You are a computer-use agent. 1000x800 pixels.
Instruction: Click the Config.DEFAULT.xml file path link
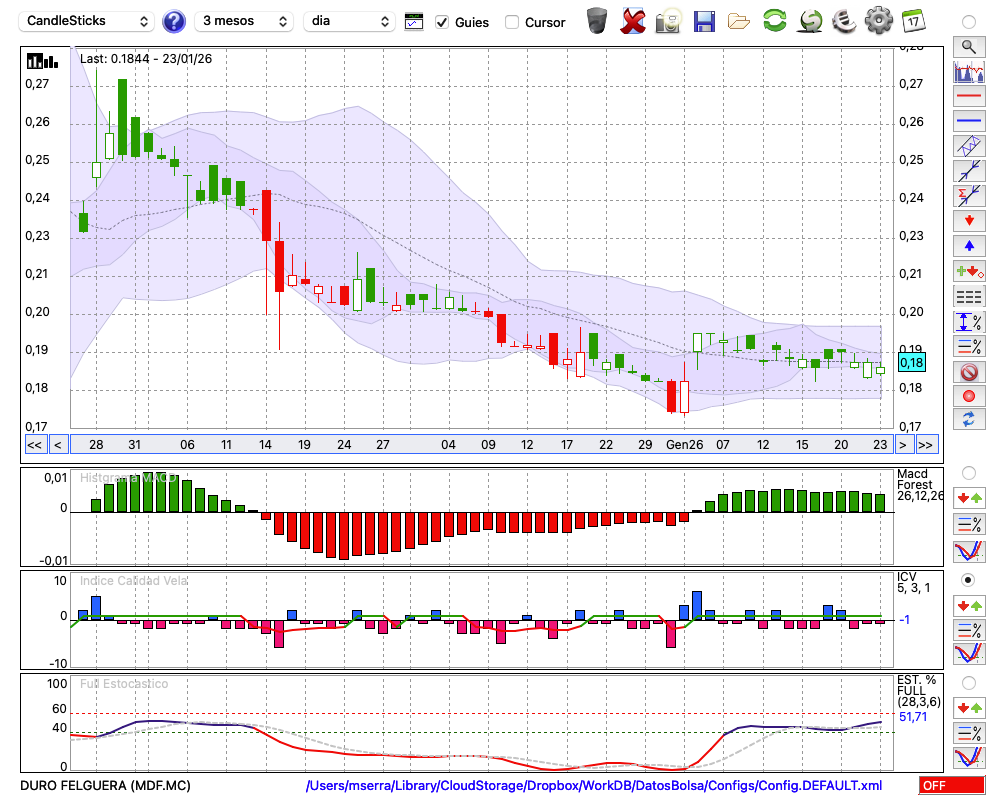click(594, 786)
